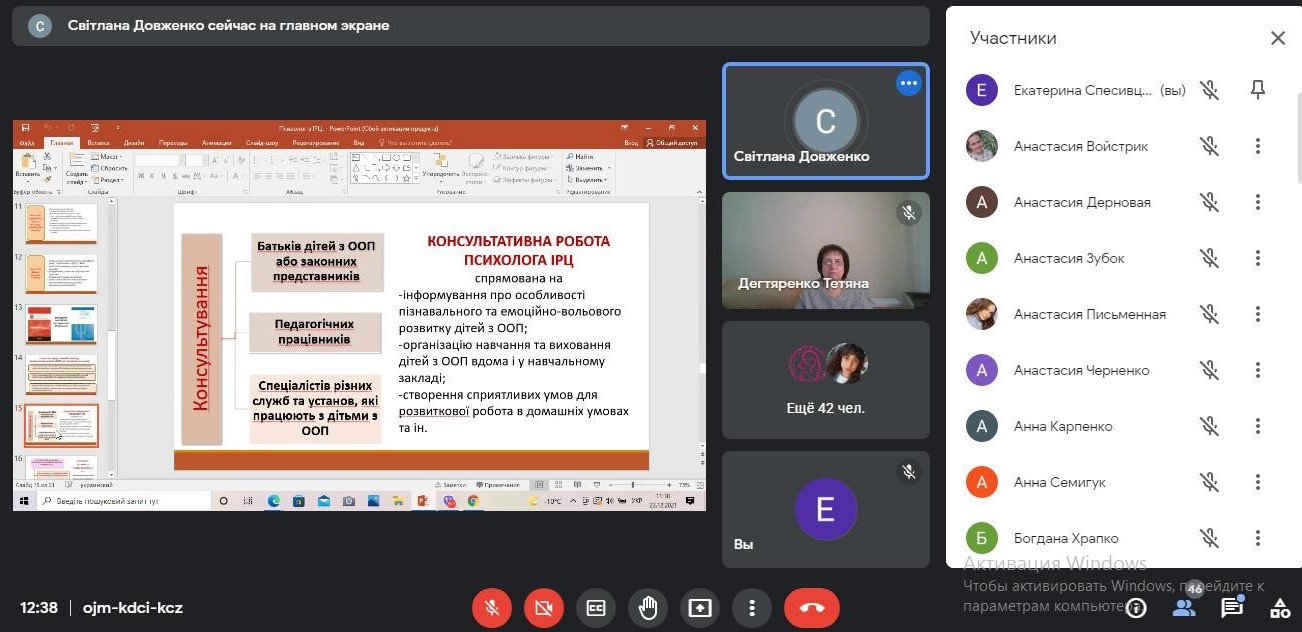This screenshot has width=1302, height=632.
Task: Toggle the microphone in the call bar
Action: (492, 608)
